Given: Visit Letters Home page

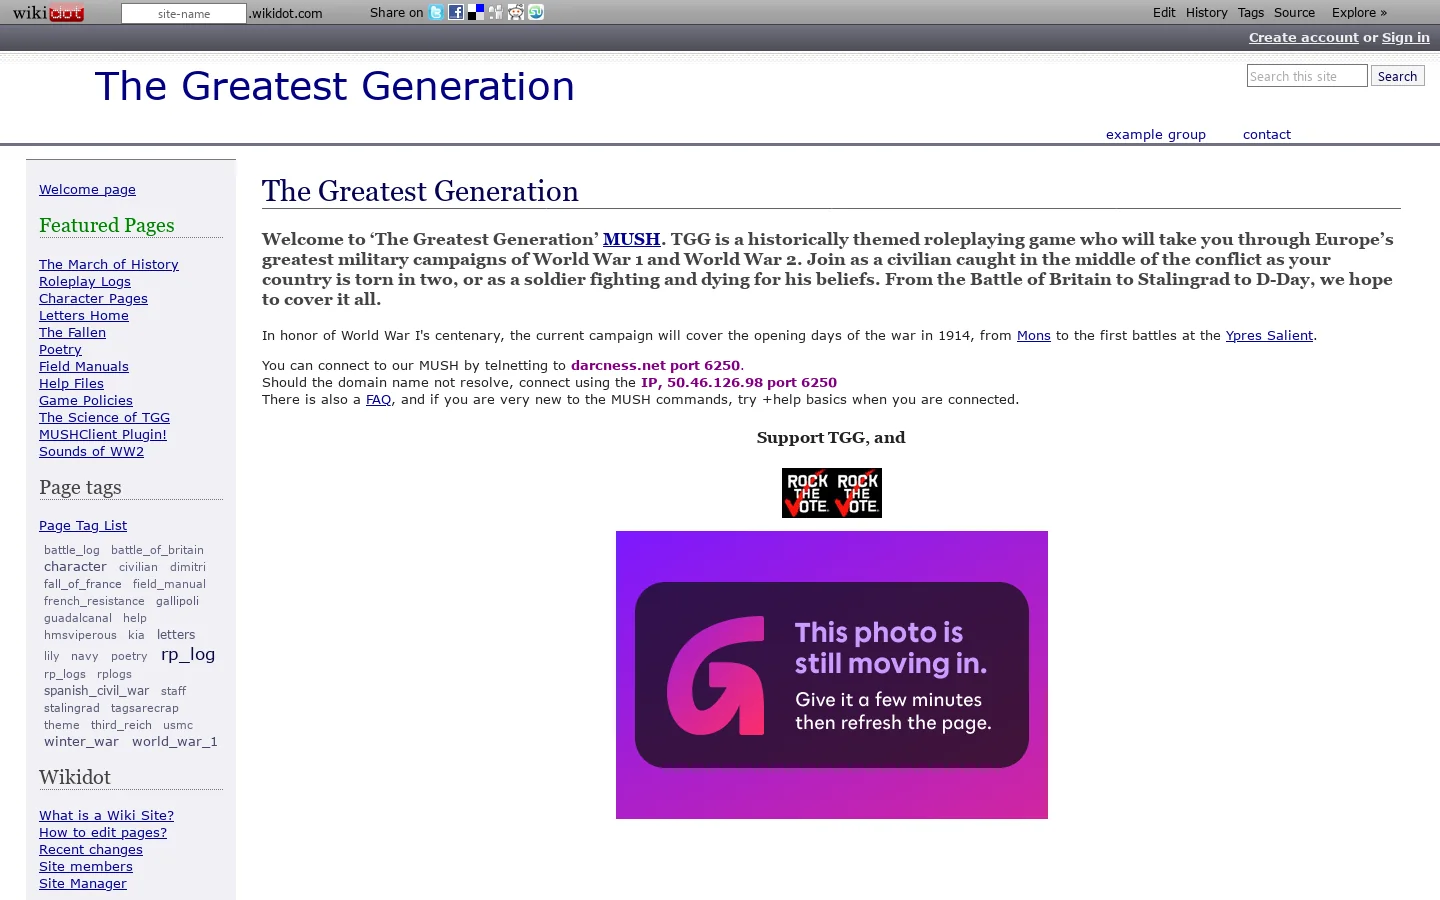Looking at the screenshot, I should (x=84, y=316).
